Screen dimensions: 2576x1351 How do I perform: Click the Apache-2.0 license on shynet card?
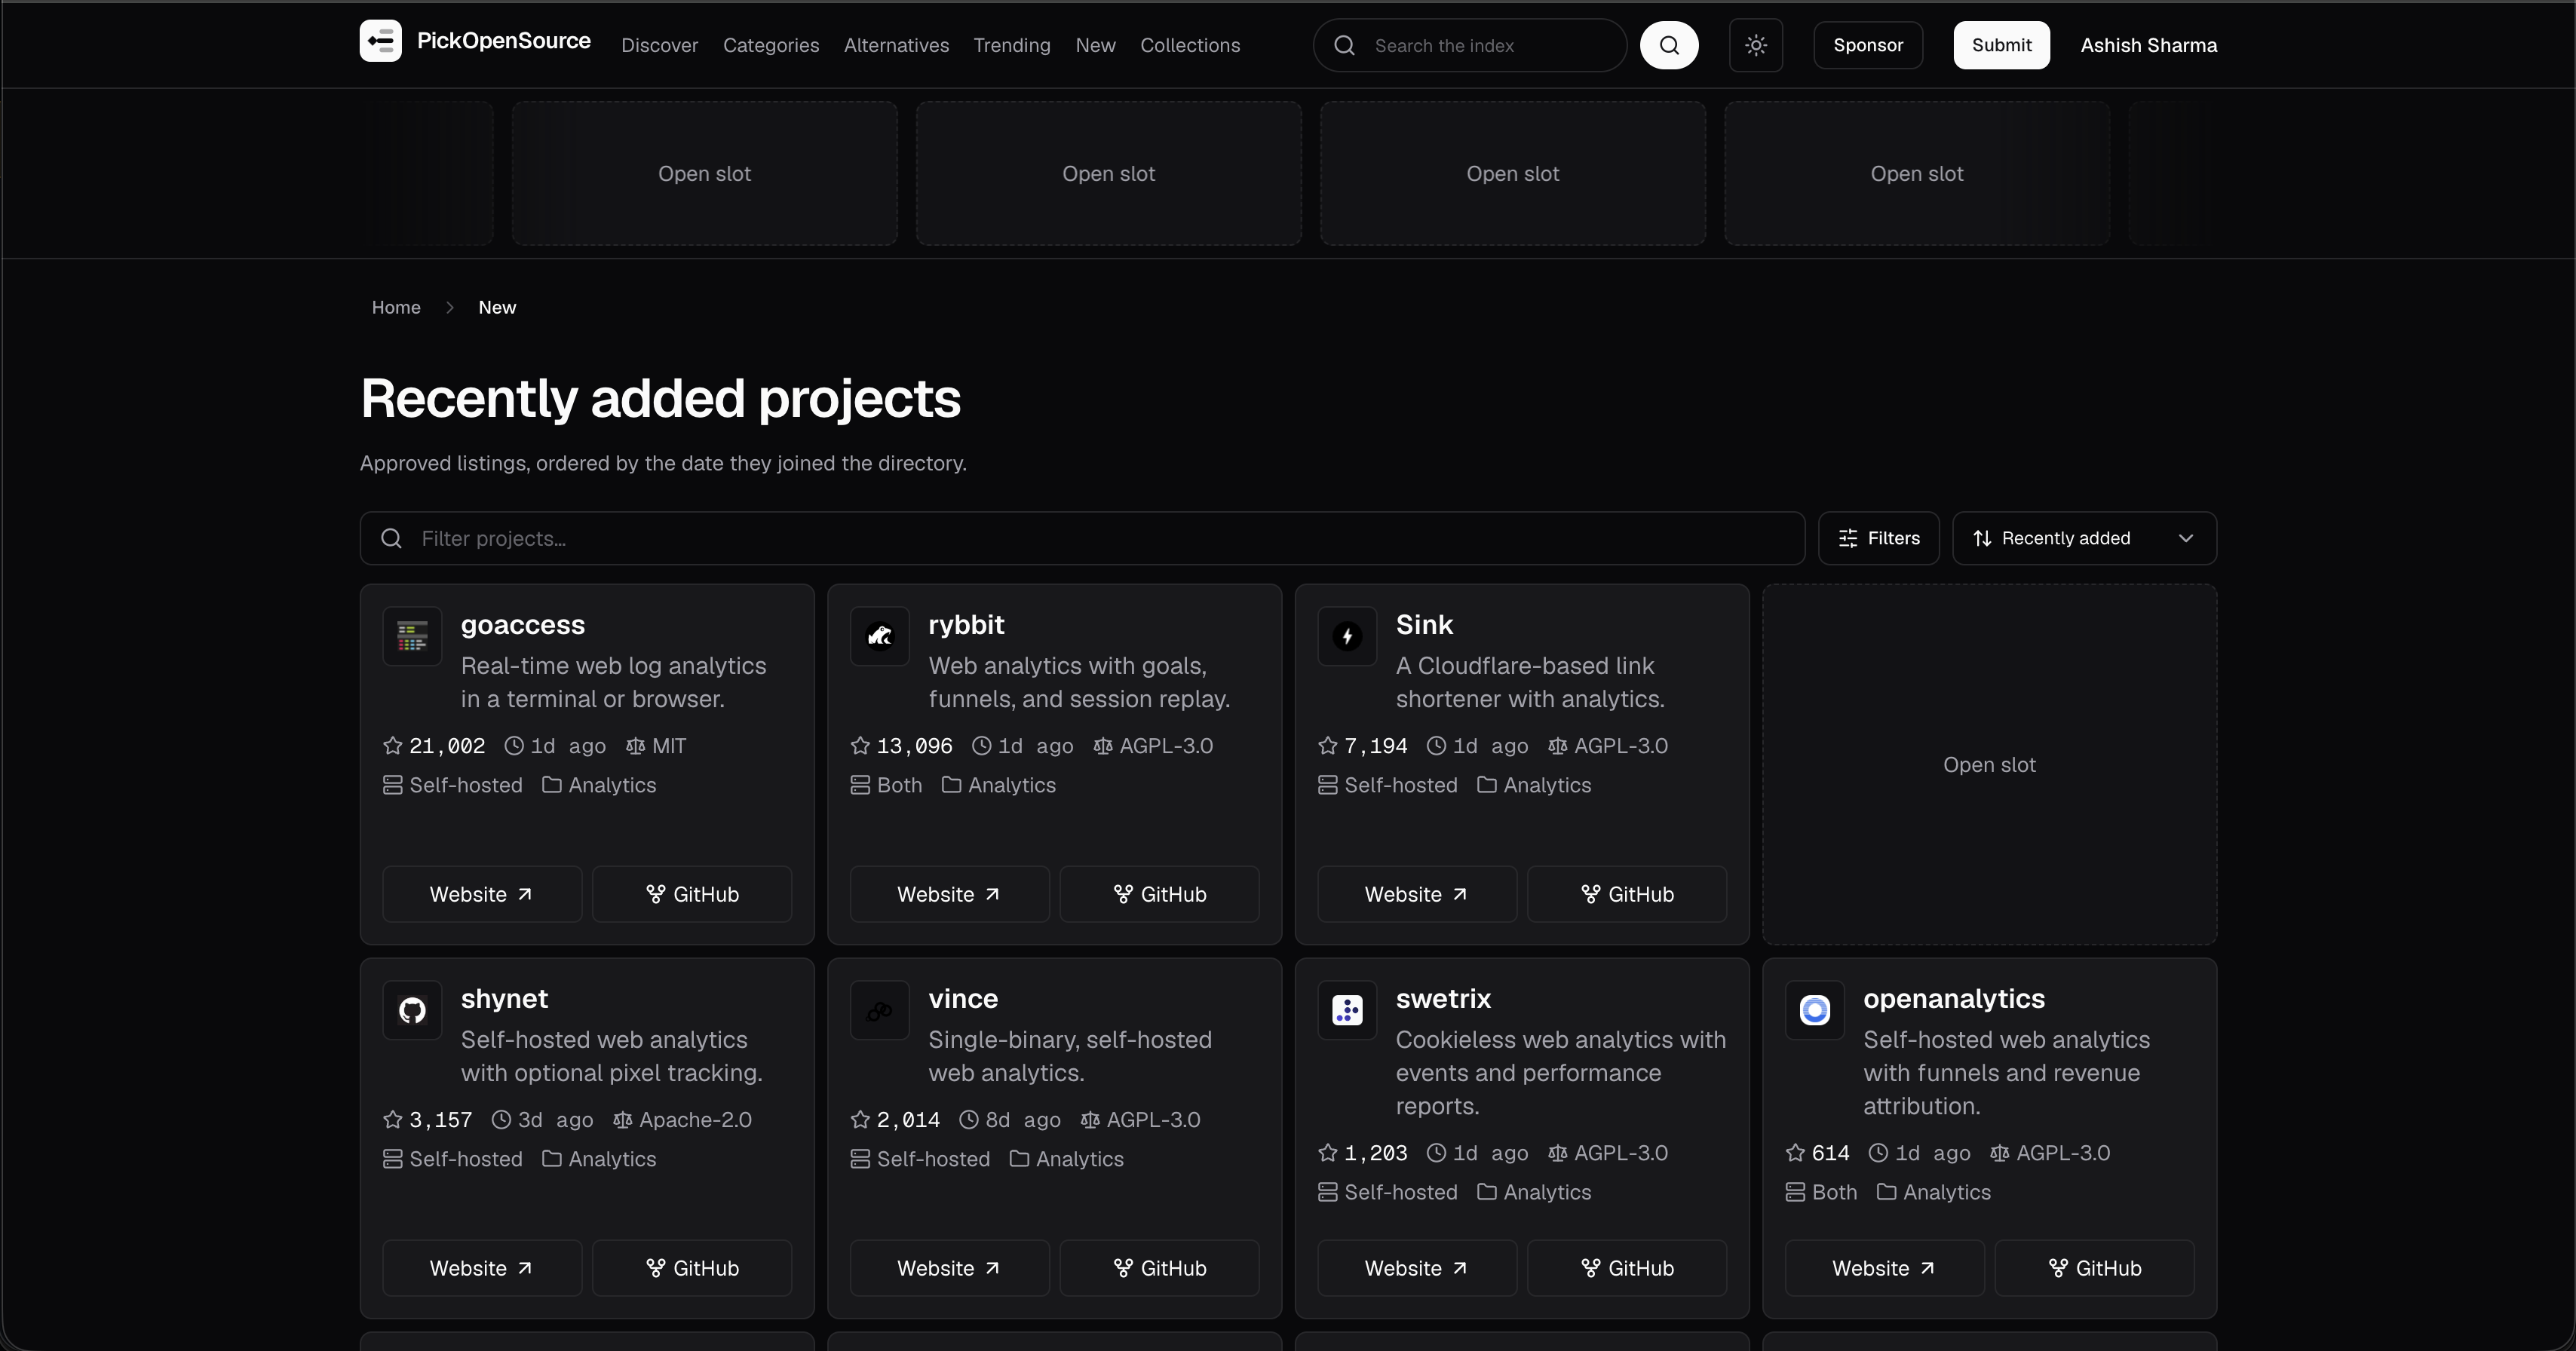click(695, 1120)
